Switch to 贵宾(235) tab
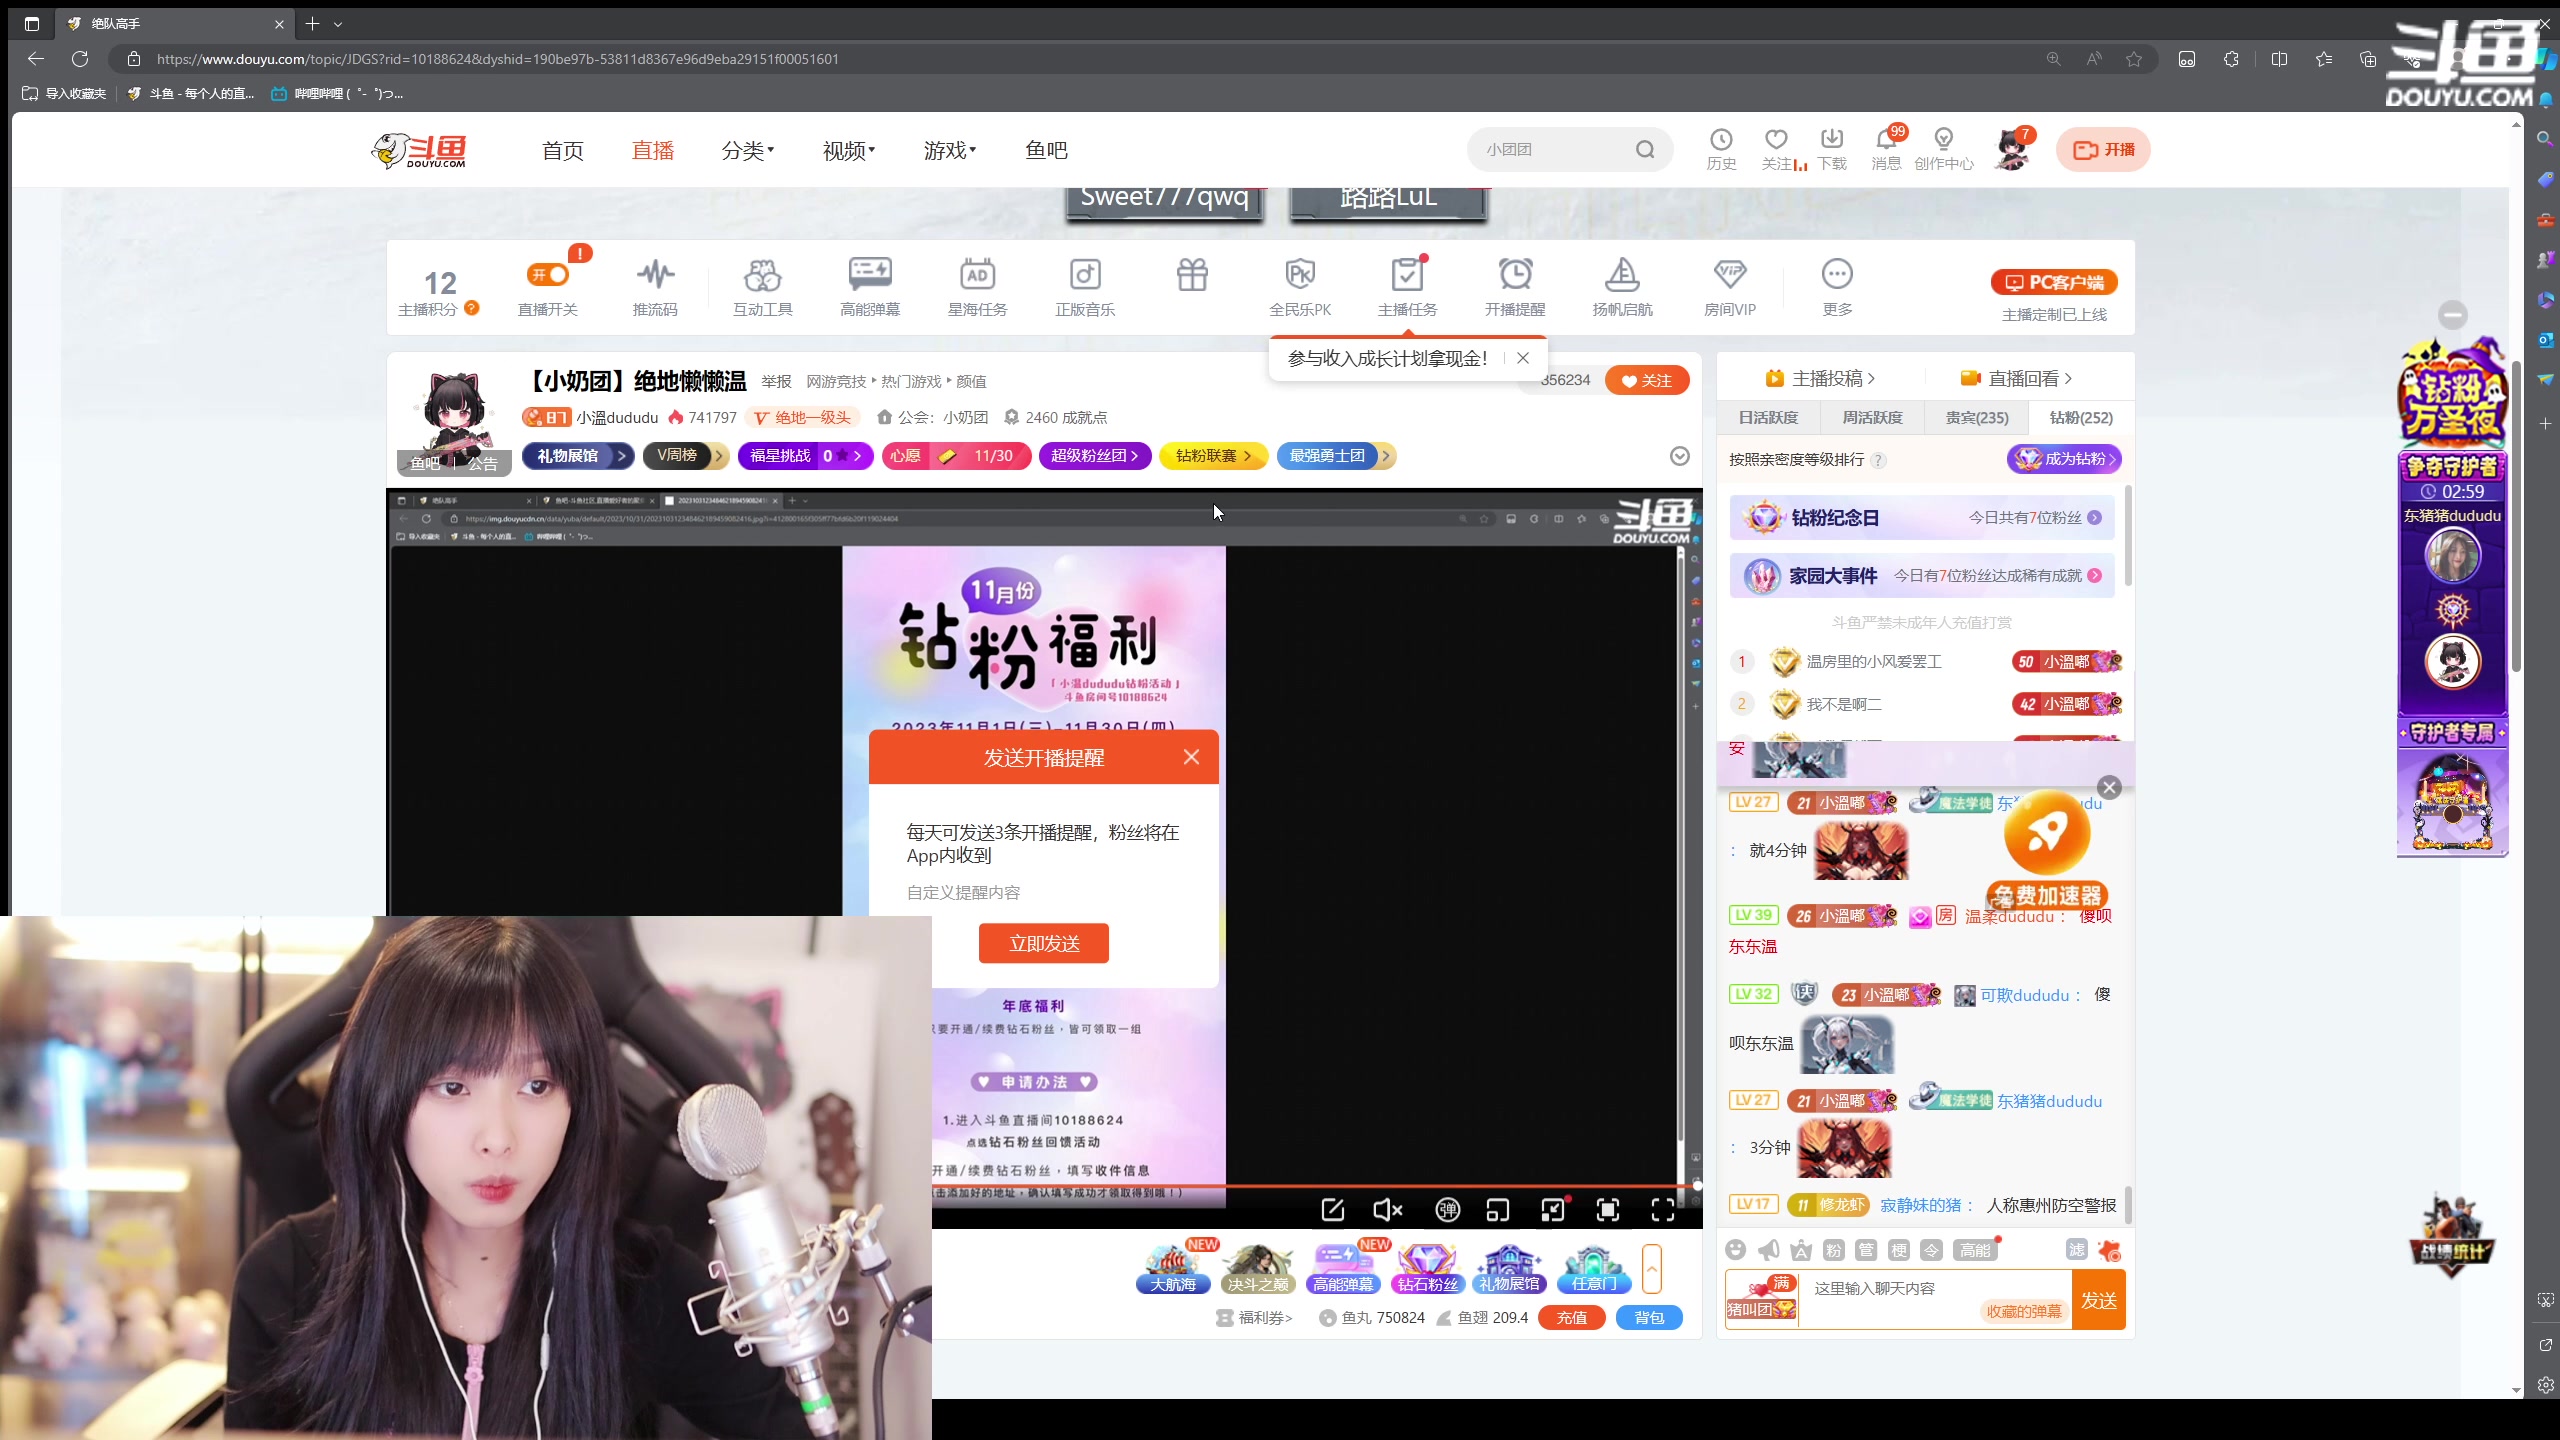The height and width of the screenshot is (1440, 2560). coord(1976,417)
